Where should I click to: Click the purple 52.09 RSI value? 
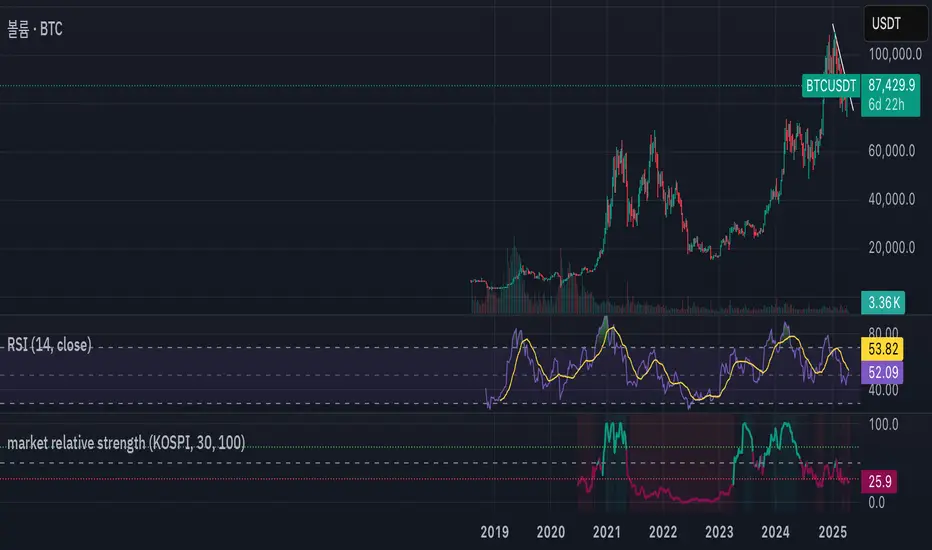point(882,372)
